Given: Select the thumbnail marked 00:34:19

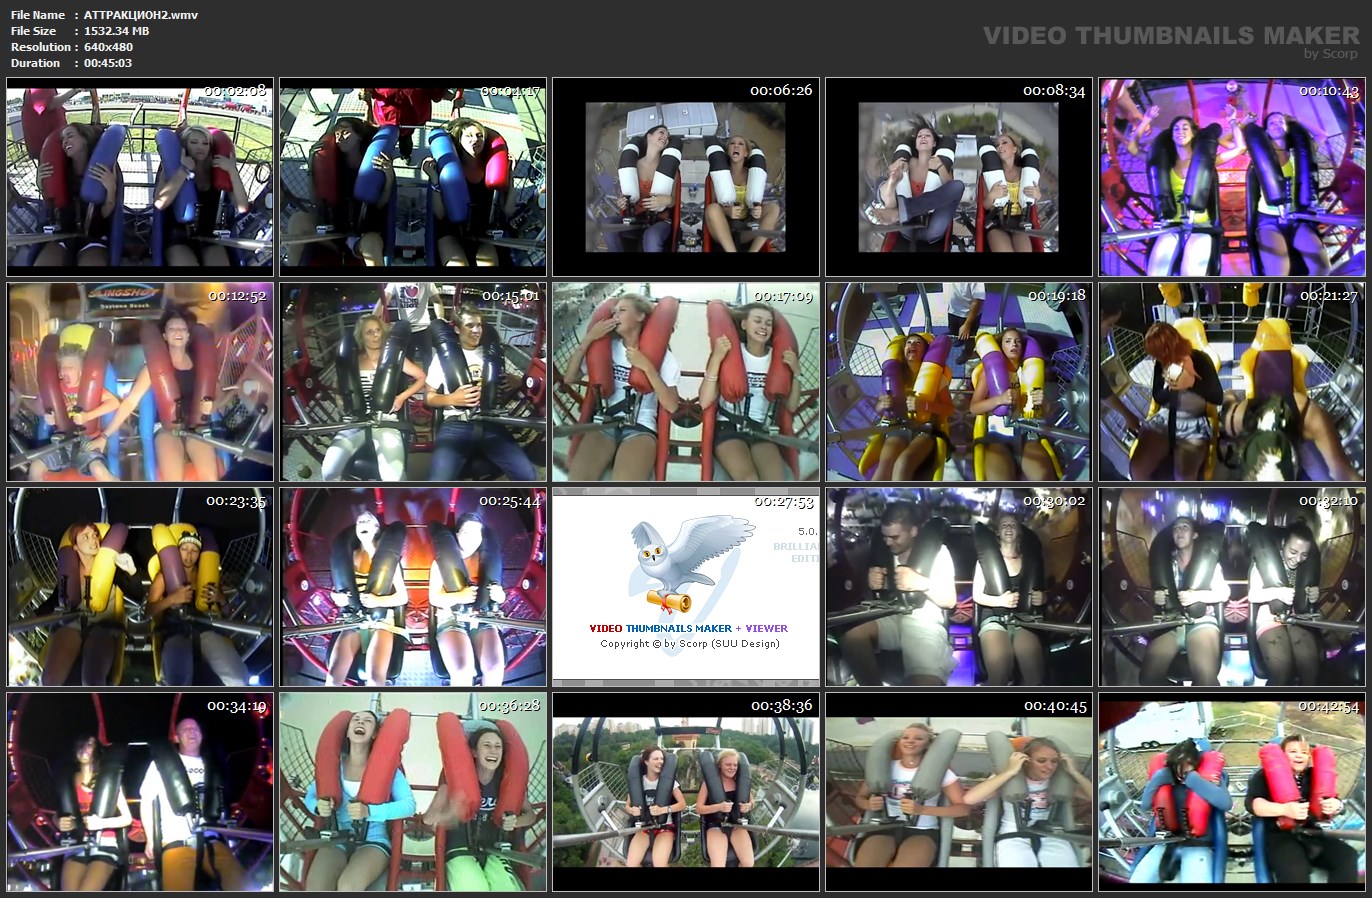Looking at the screenshot, I should click(x=140, y=792).
